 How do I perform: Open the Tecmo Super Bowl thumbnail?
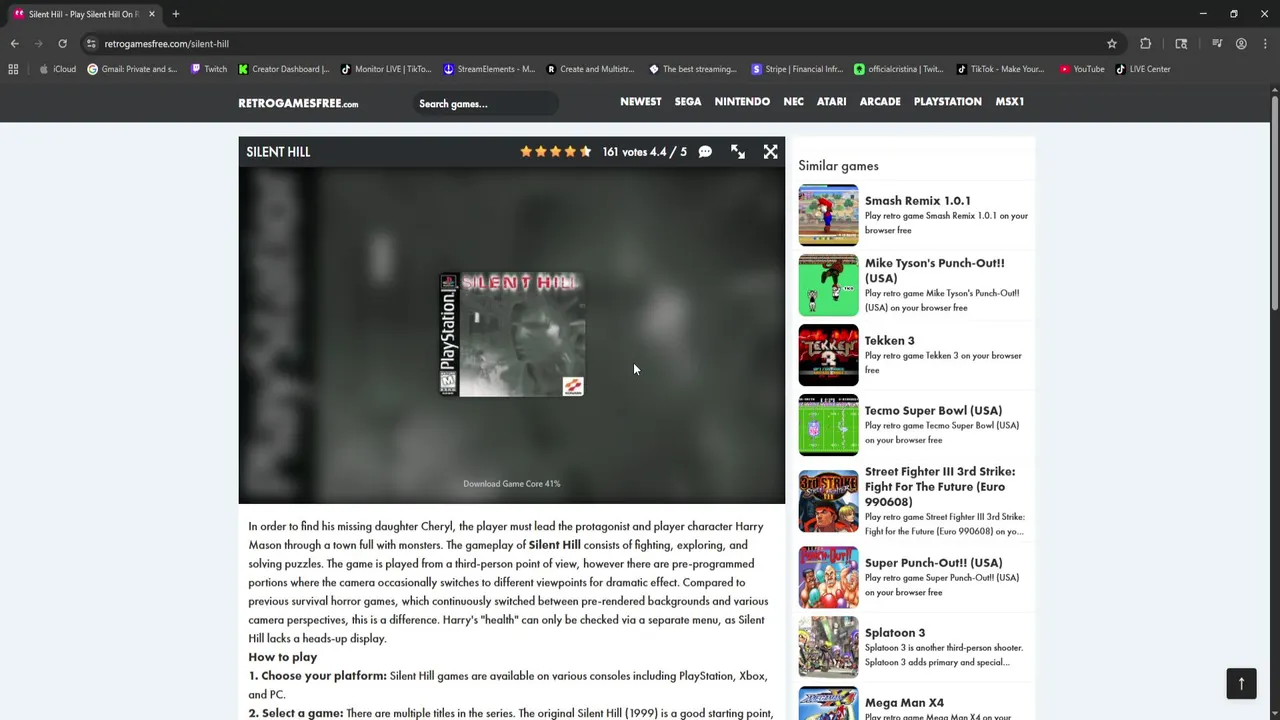click(x=828, y=425)
